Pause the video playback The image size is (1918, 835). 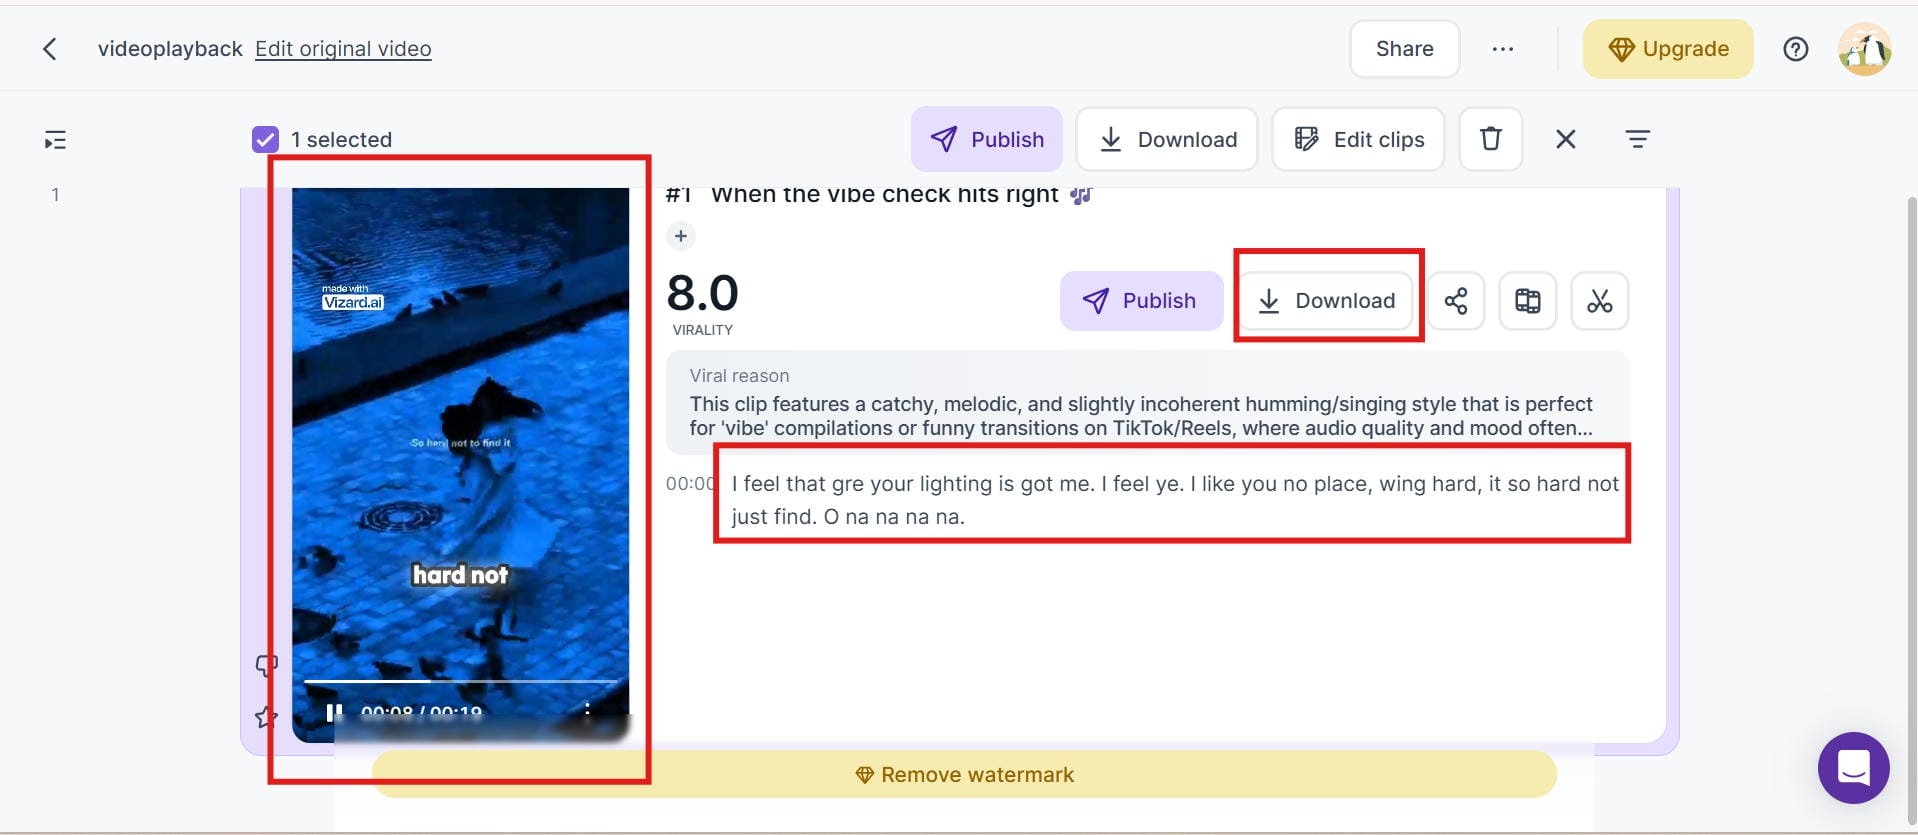coord(334,712)
